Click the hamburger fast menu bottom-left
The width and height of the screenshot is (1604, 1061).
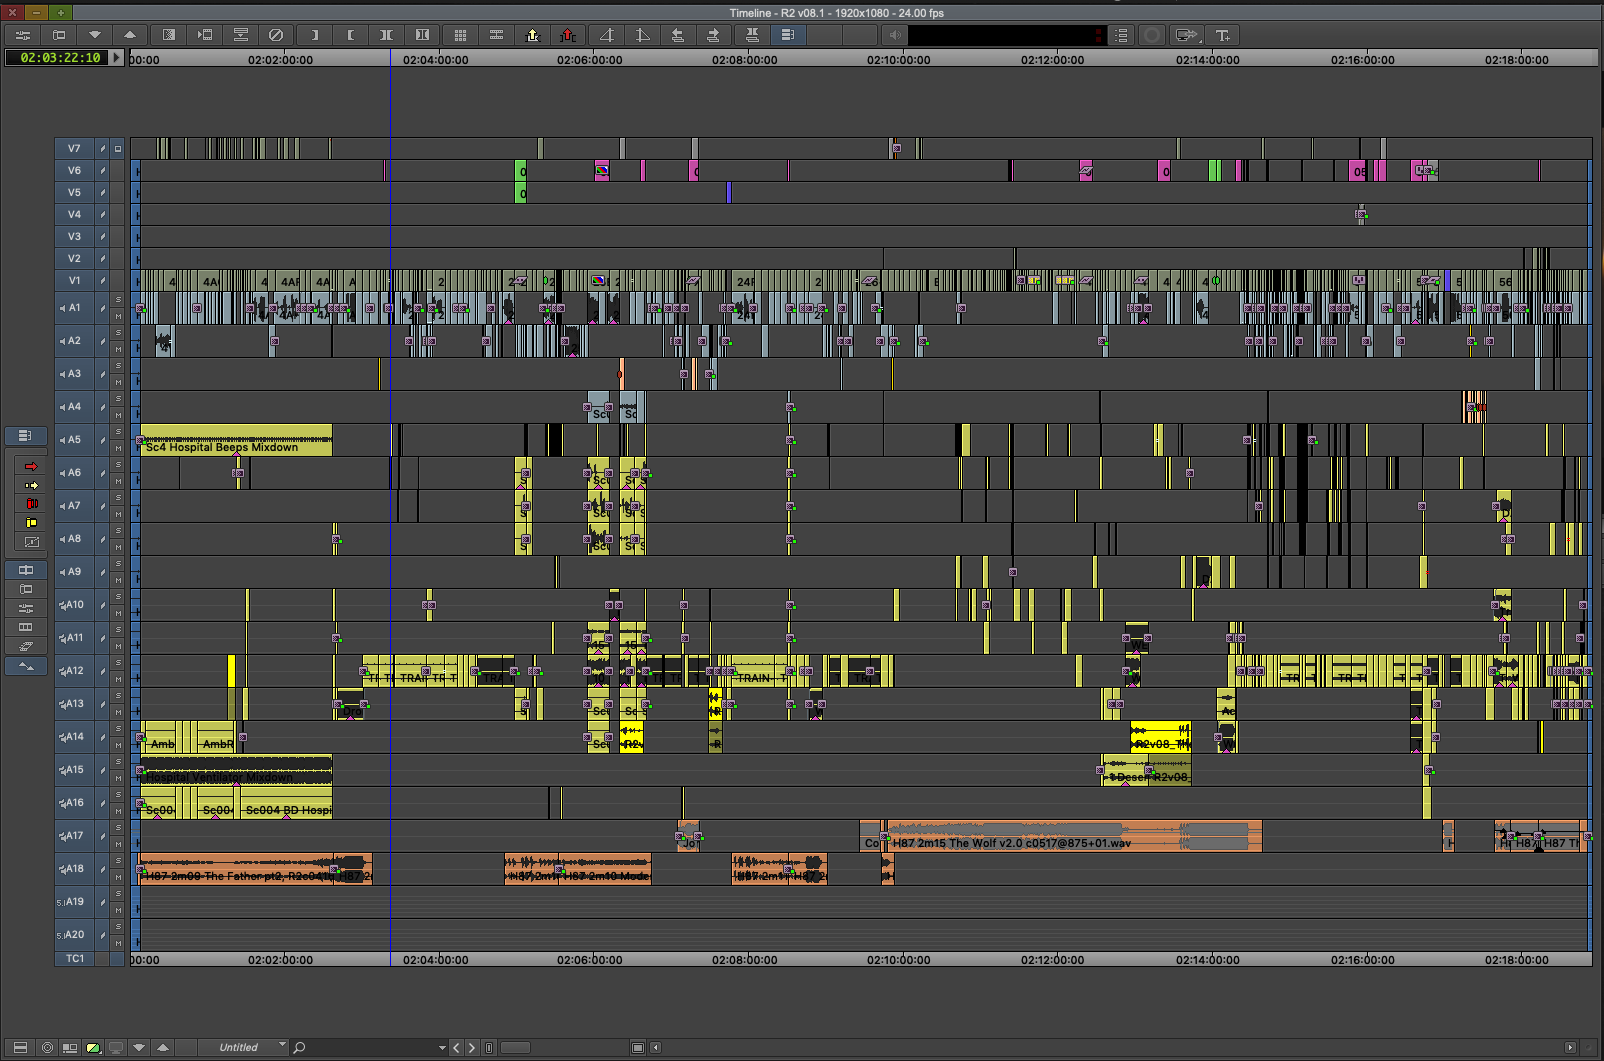tap(20, 1048)
